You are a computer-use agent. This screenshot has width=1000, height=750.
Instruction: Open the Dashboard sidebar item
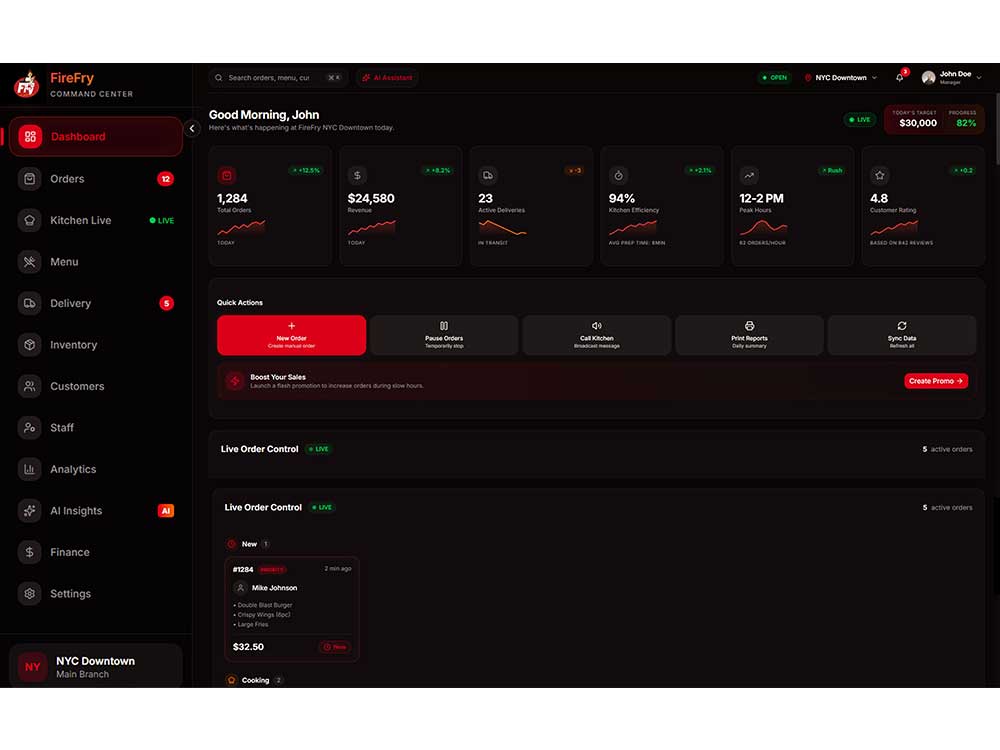click(96, 136)
